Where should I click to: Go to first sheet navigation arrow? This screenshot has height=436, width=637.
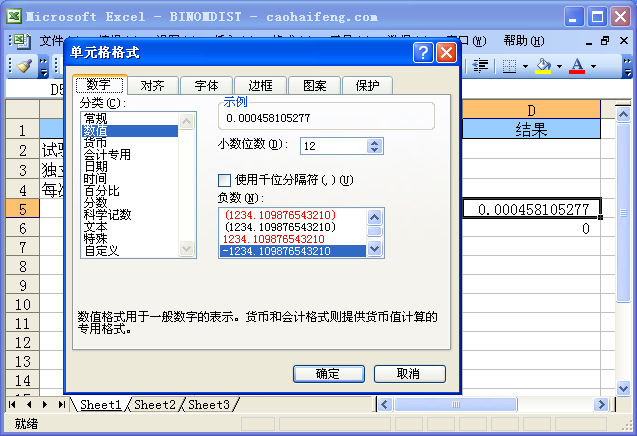tap(12, 404)
